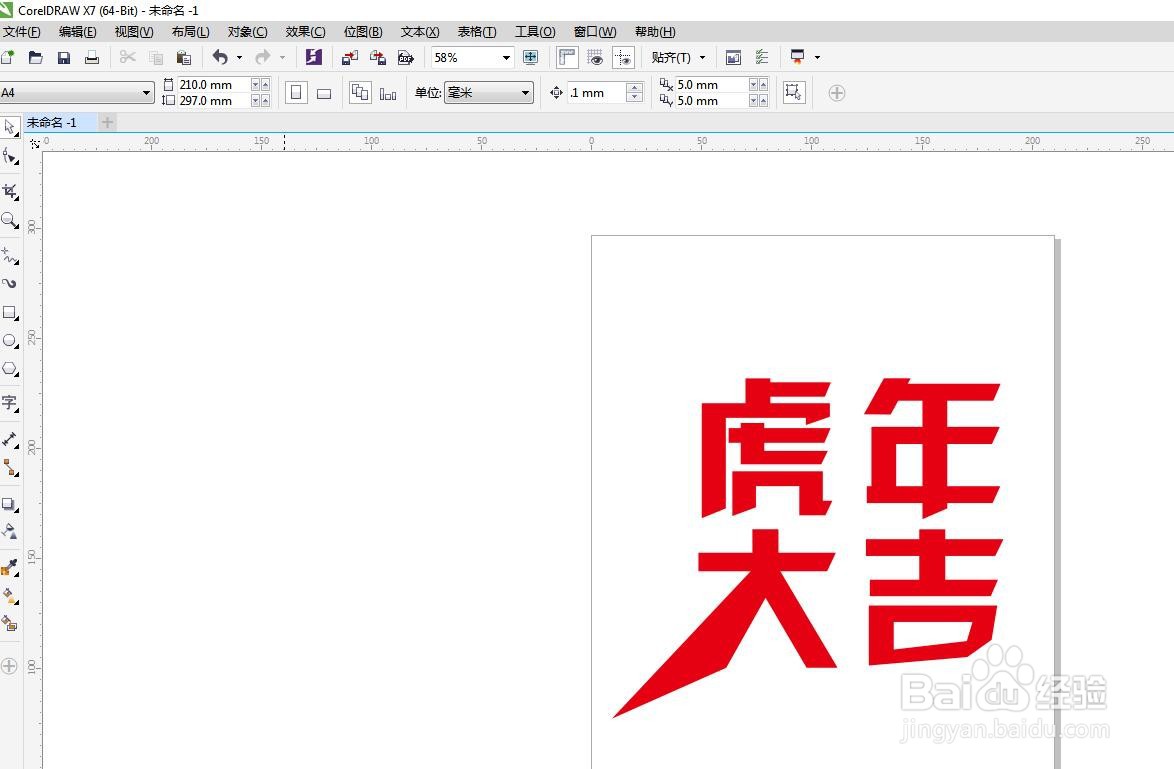
Task: Undo the last action
Action: pos(220,57)
